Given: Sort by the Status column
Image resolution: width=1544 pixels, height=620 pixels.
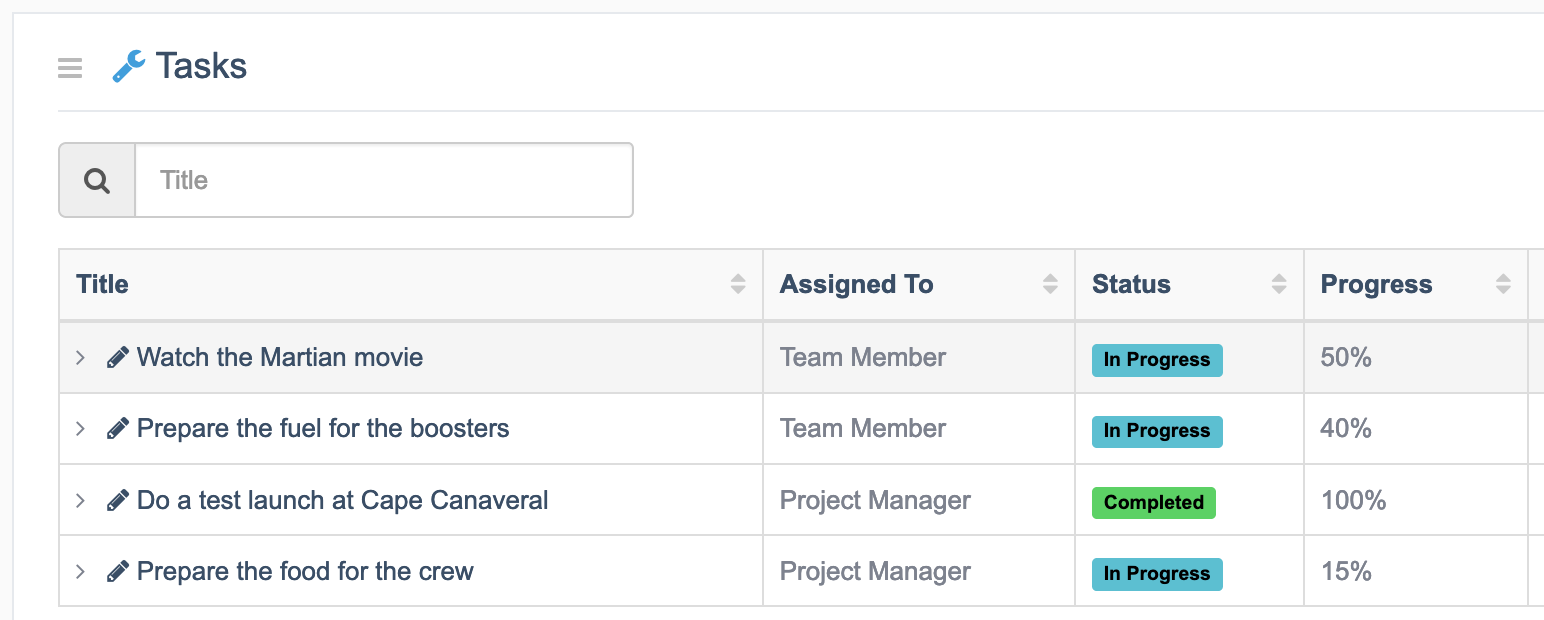Looking at the screenshot, I should pos(1279,284).
